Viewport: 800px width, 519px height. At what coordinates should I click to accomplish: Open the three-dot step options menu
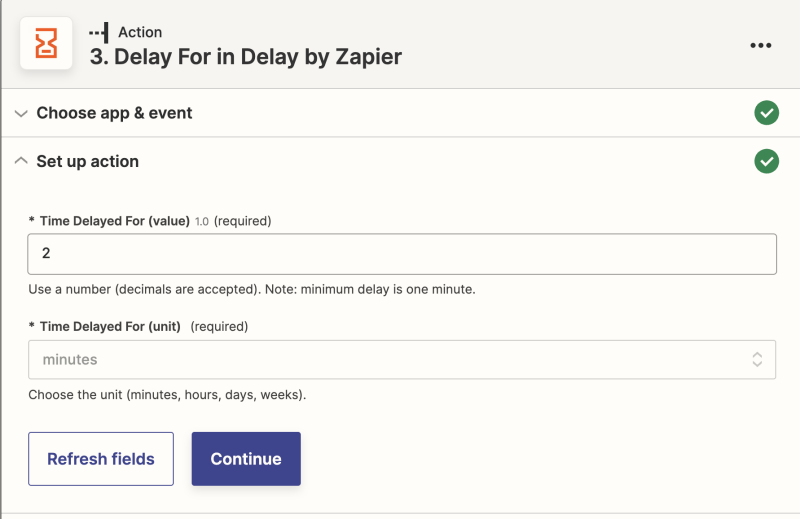(760, 45)
